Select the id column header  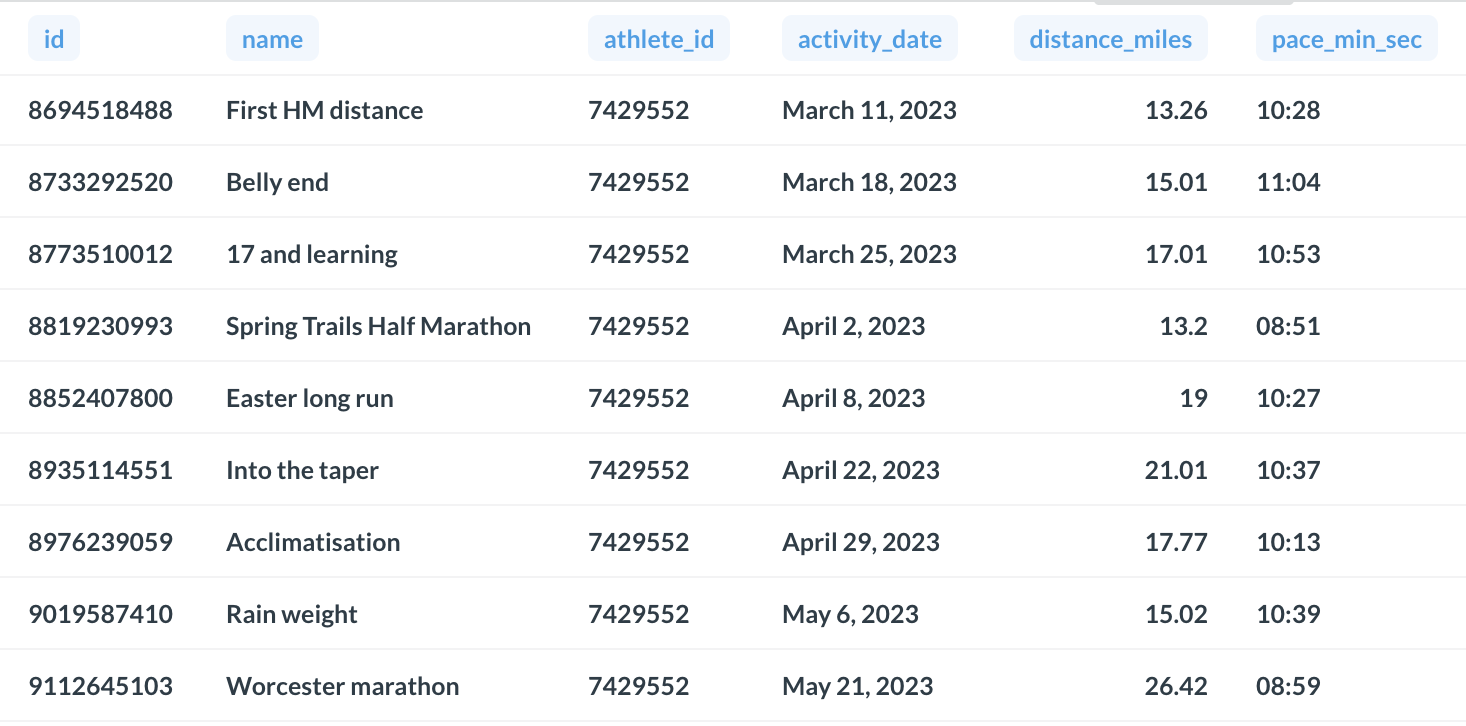pyautogui.click(x=53, y=38)
